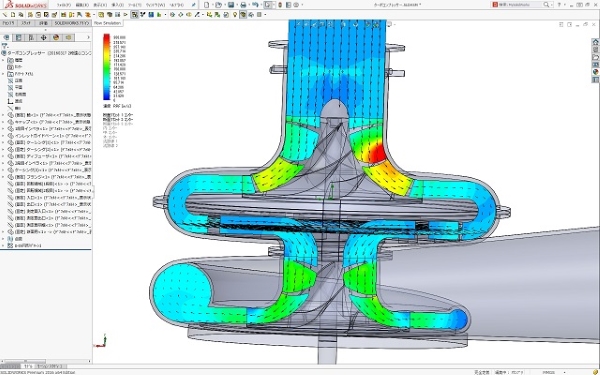Open the FeatureManager design tree tab icon
Screen dimensions: 600x375
point(7,38)
